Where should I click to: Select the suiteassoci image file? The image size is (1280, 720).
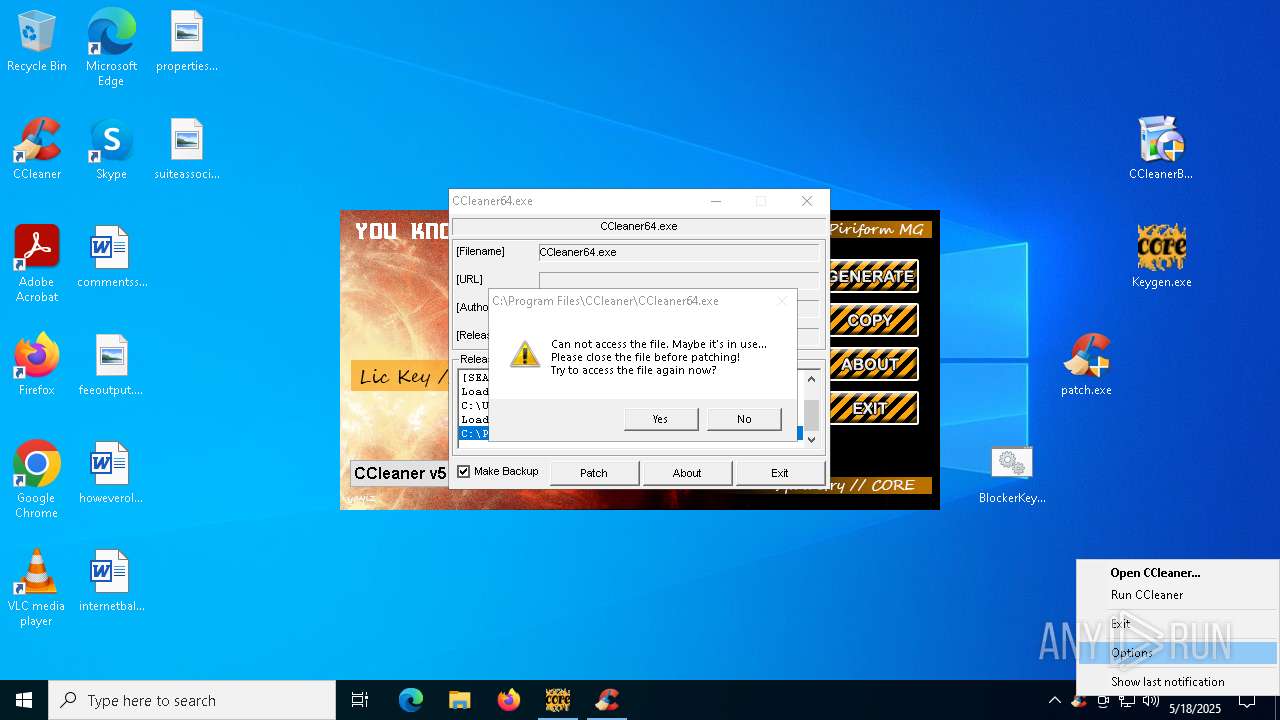187,150
